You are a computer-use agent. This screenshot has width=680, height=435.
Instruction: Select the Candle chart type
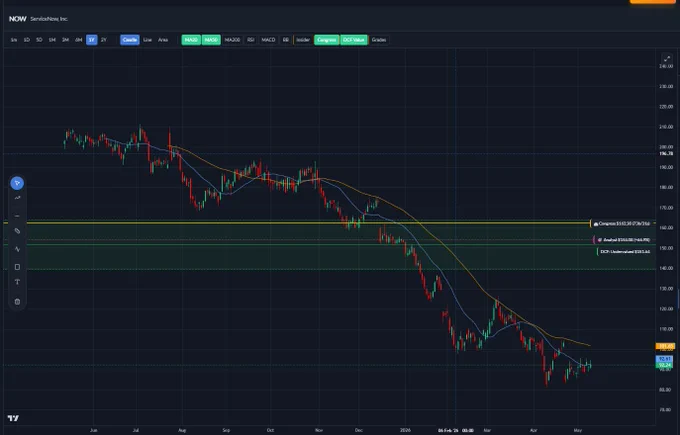(130, 40)
